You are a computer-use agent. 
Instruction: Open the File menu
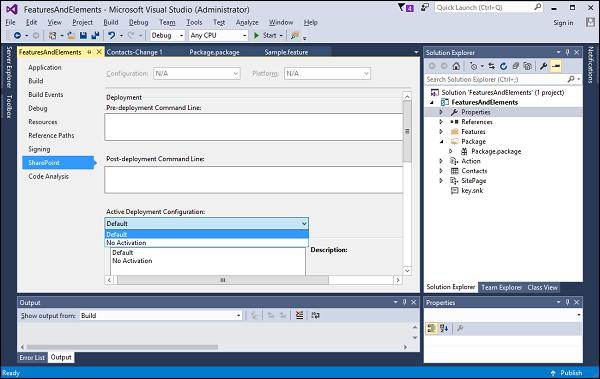point(10,23)
